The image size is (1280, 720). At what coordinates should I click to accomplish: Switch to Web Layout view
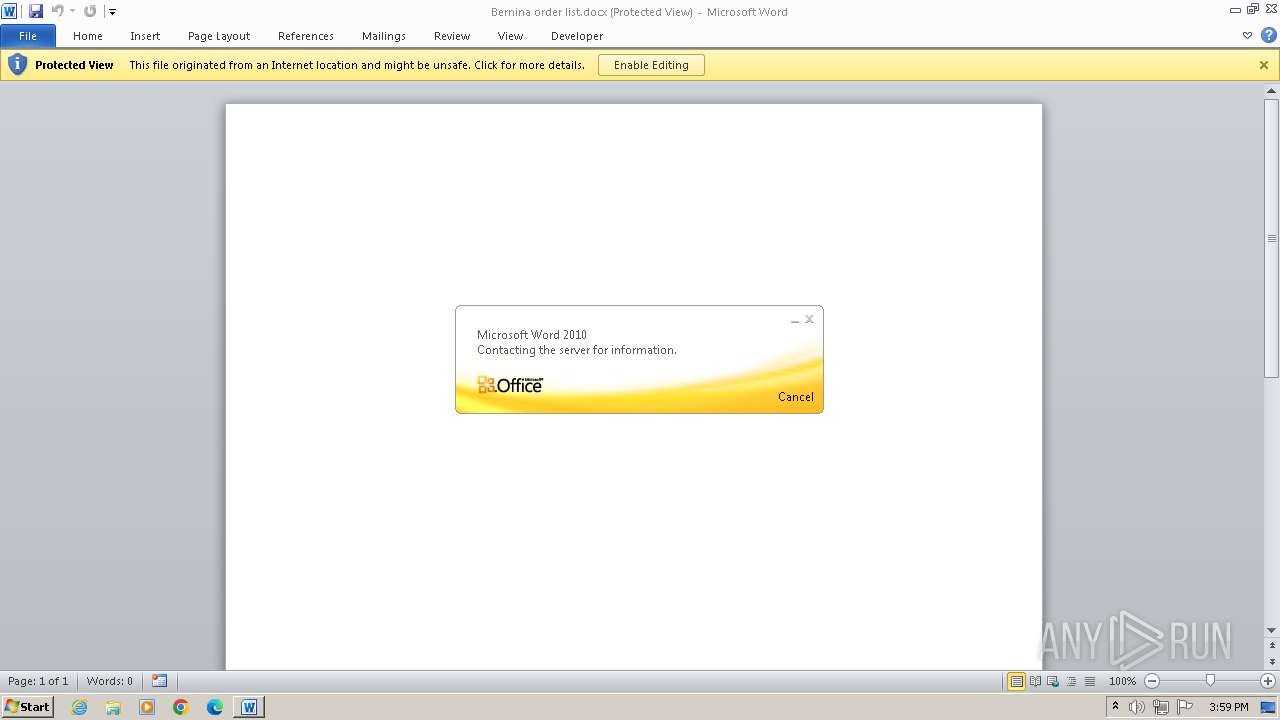coord(1053,681)
